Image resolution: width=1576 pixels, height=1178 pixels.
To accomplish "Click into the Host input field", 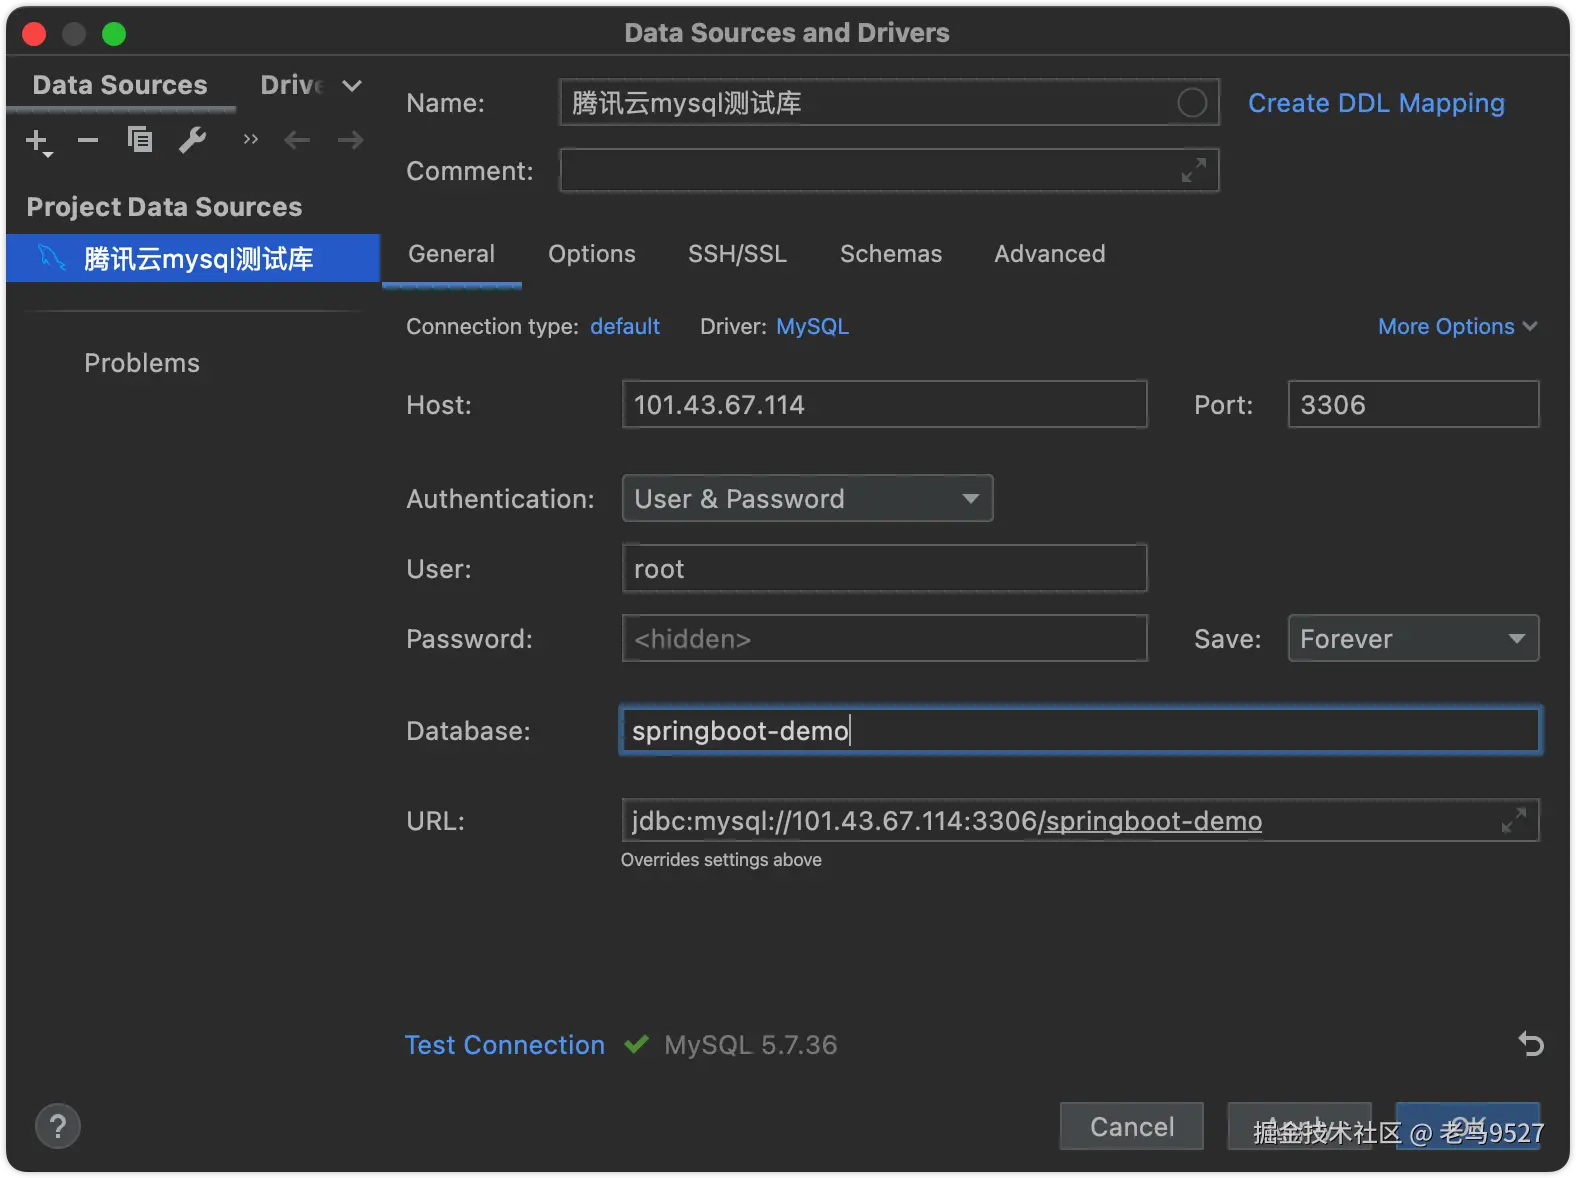I will [x=884, y=405].
